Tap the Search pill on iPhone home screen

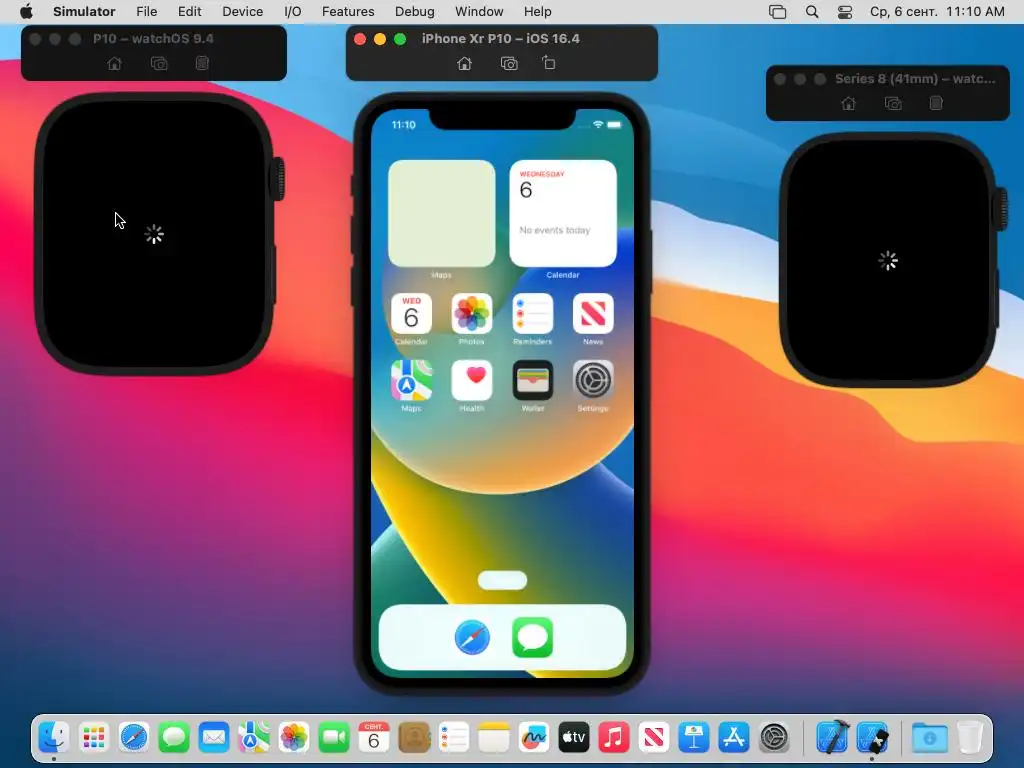(502, 580)
